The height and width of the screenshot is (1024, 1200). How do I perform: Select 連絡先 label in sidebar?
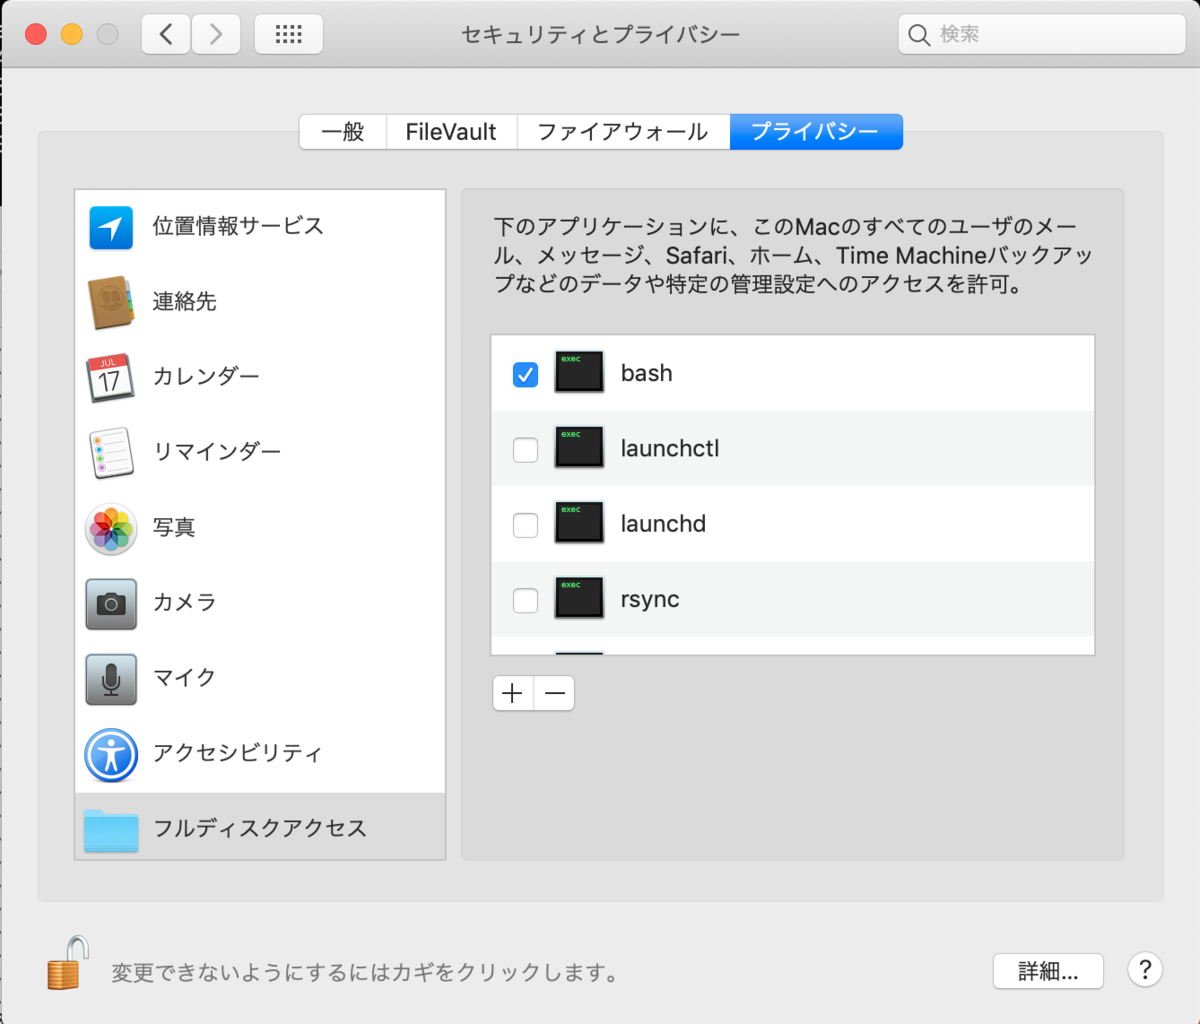click(x=184, y=301)
